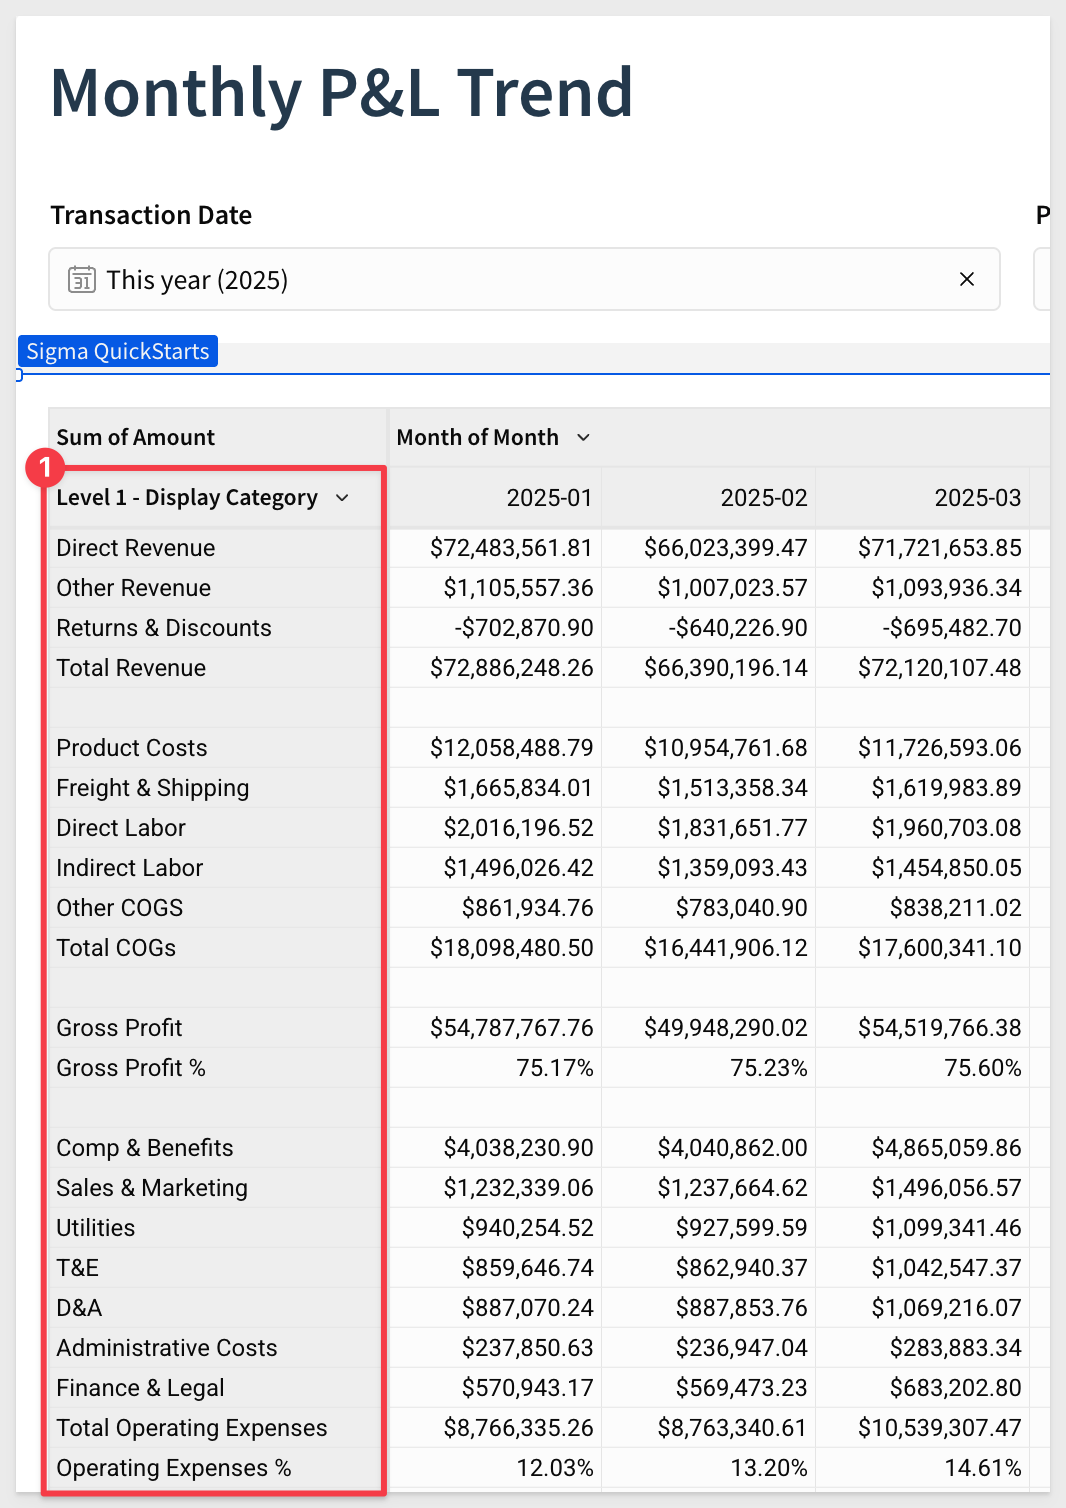The image size is (1066, 1508).
Task: Click the Other COGS row label
Action: pos(120,908)
